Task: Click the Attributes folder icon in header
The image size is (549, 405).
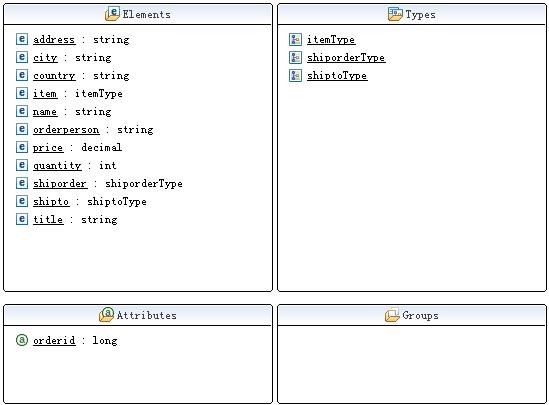Action: [x=106, y=315]
